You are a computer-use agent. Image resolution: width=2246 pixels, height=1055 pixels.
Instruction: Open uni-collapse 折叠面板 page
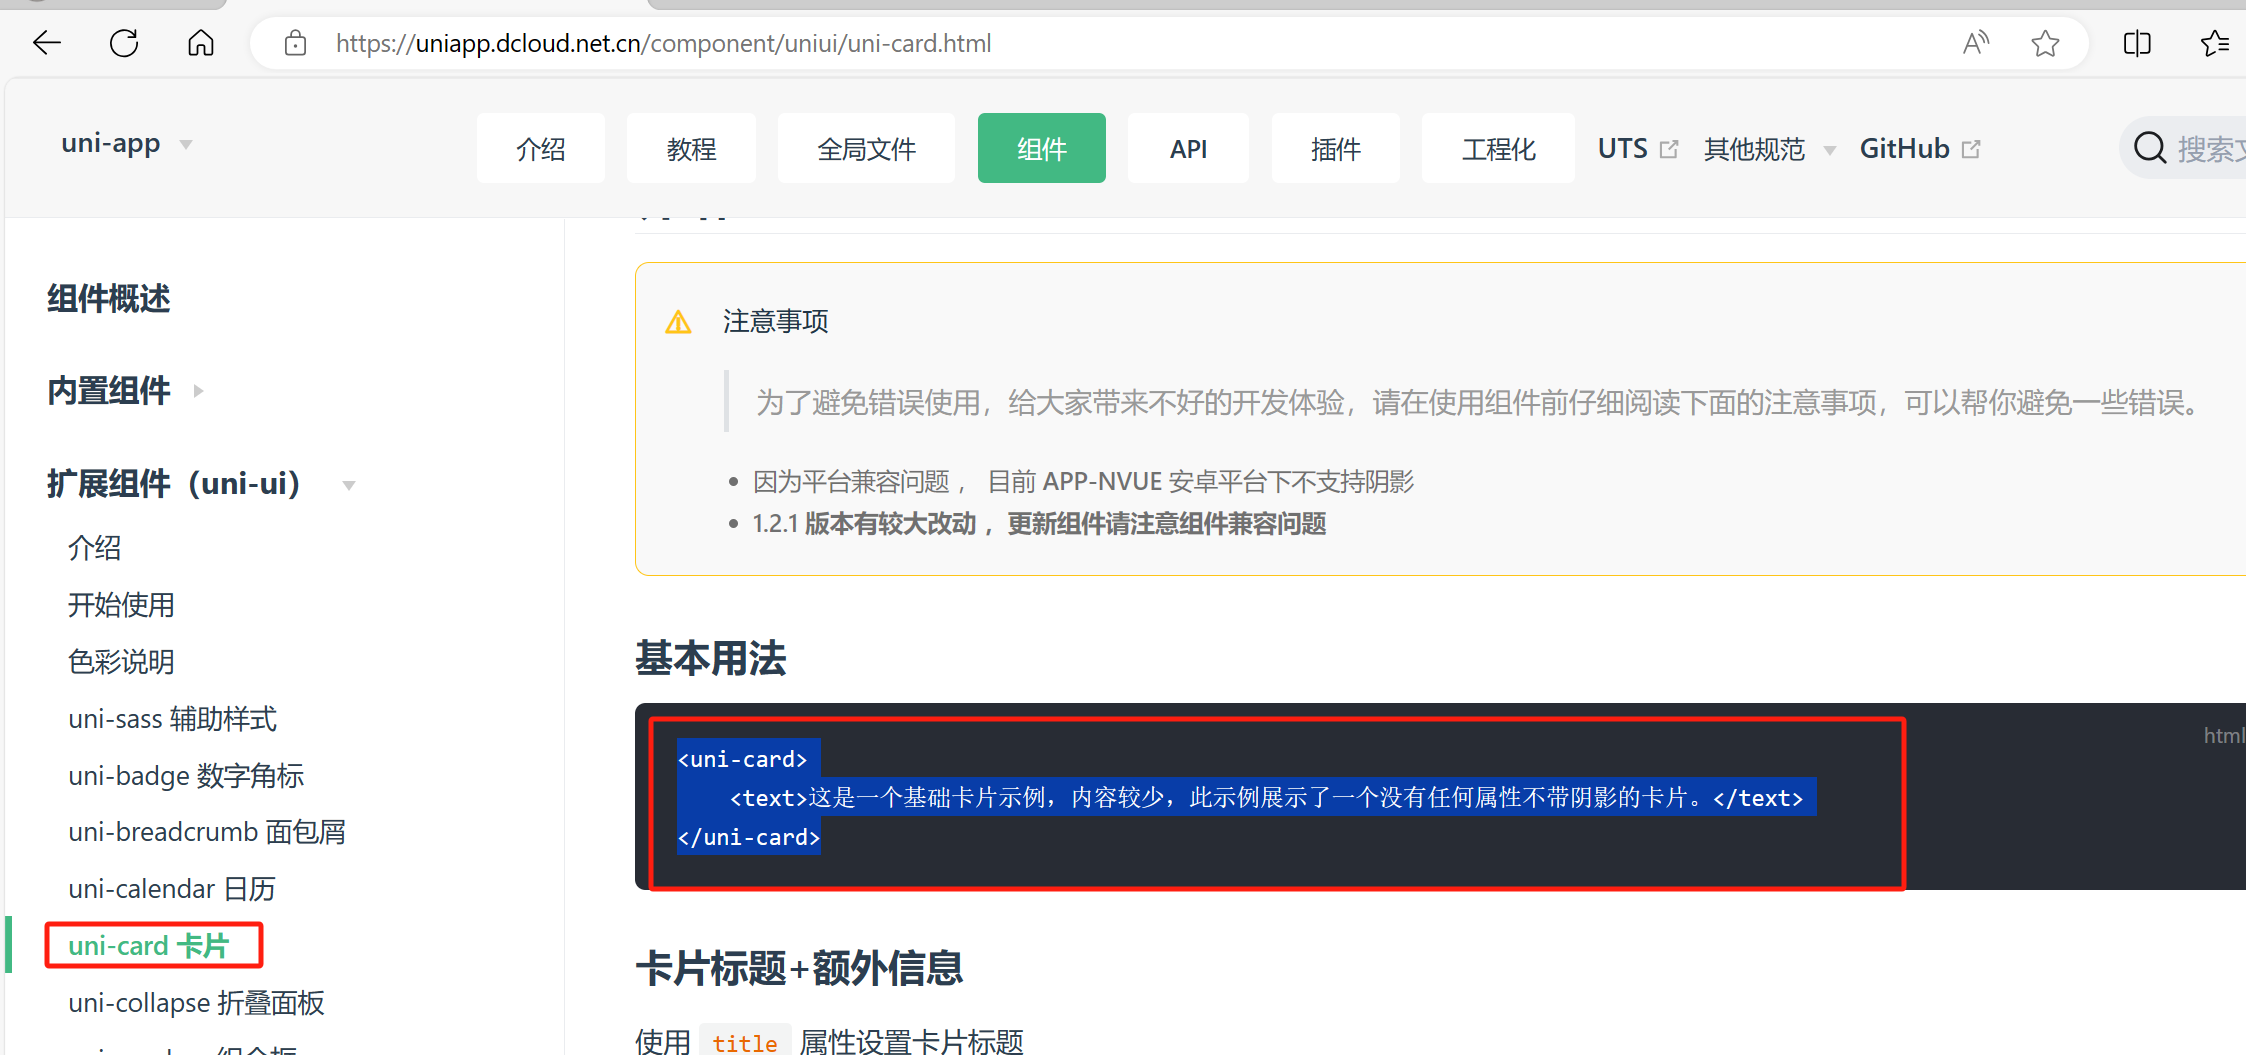click(x=196, y=1003)
